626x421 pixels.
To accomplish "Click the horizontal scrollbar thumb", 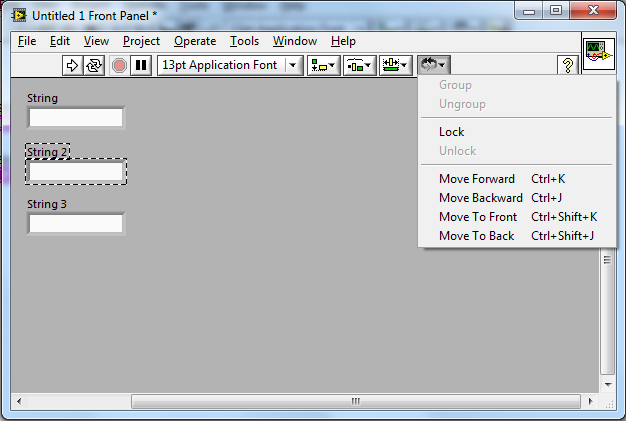I will [355, 401].
